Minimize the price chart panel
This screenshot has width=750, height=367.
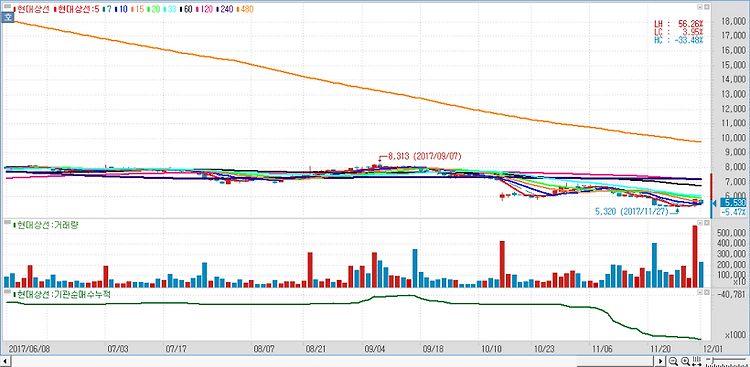[700, 8]
